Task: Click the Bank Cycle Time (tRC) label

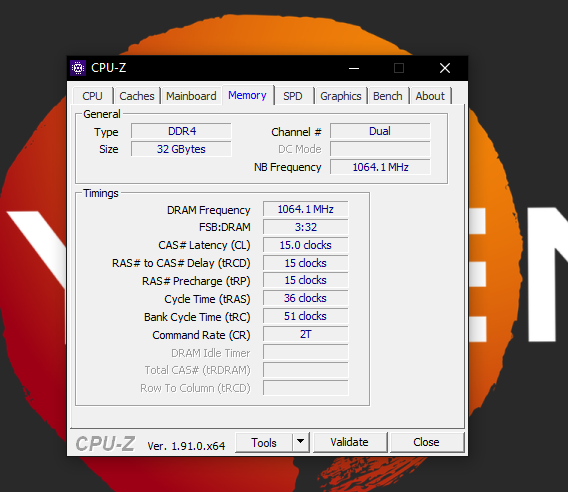Action: click(x=197, y=317)
